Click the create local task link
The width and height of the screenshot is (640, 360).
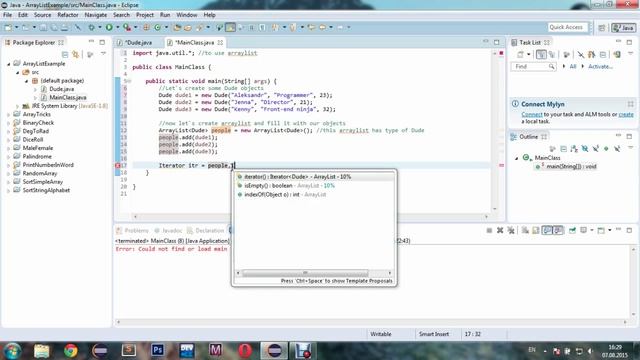click(626, 115)
